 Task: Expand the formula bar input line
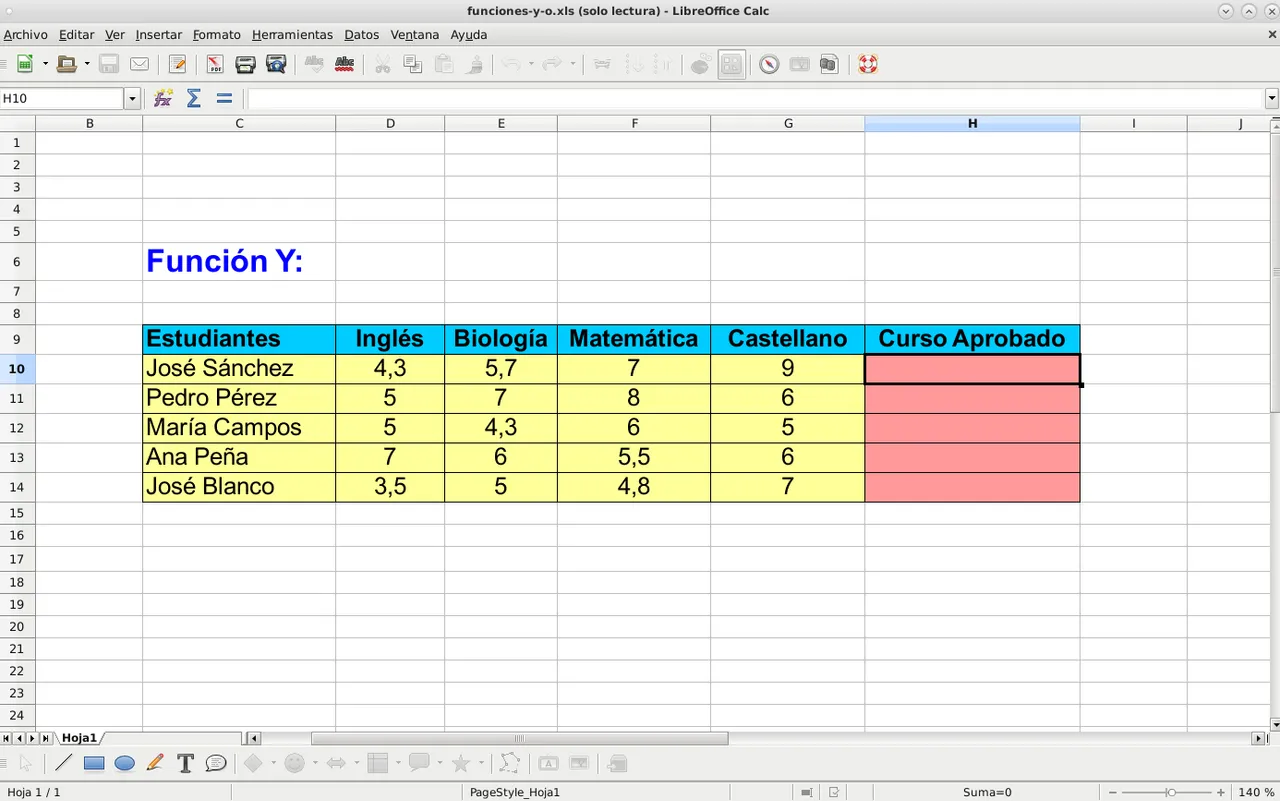pyautogui.click(x=1272, y=98)
